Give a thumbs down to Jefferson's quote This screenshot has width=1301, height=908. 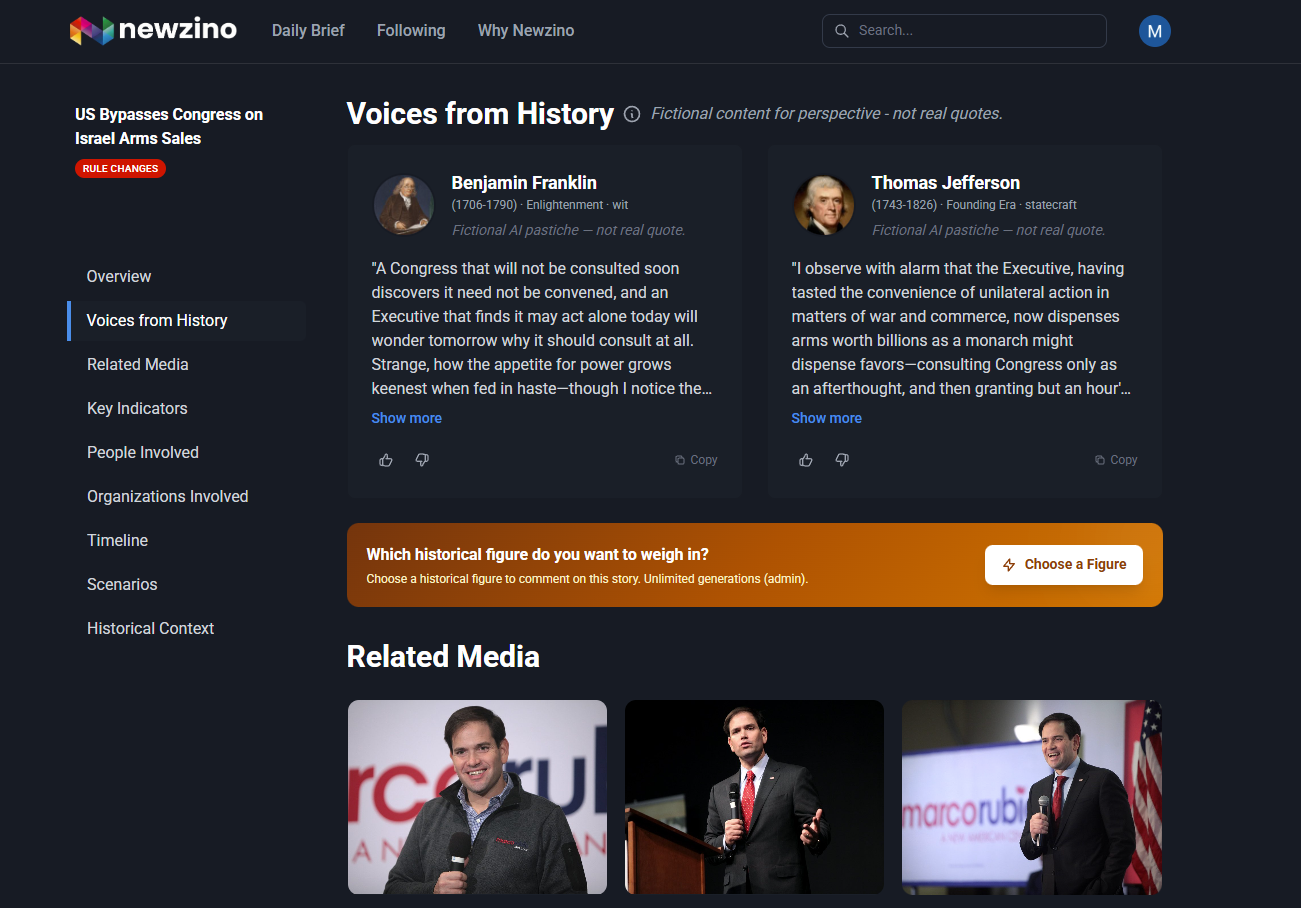[842, 460]
